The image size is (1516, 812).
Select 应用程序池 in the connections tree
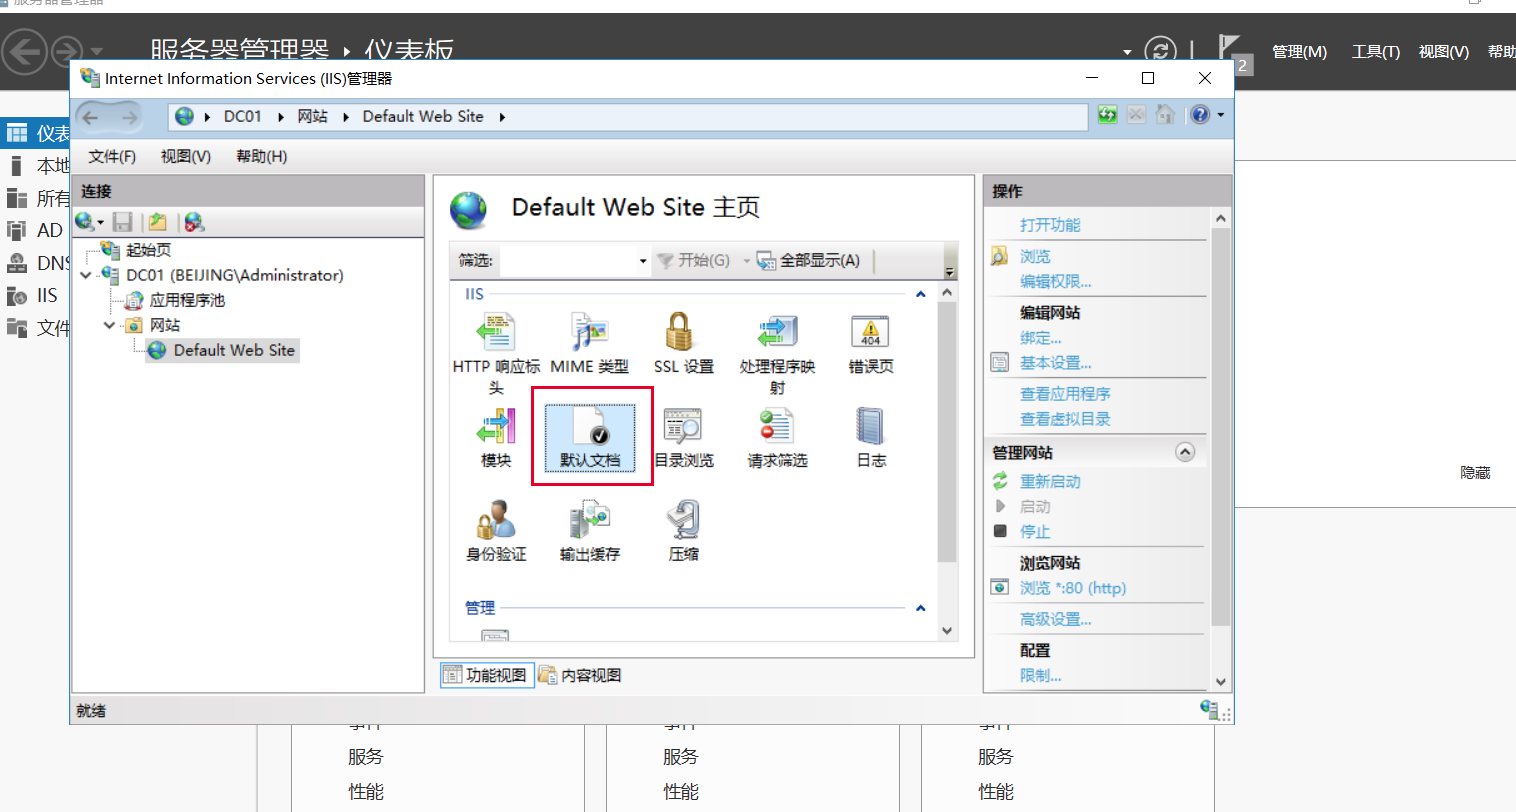tap(187, 300)
